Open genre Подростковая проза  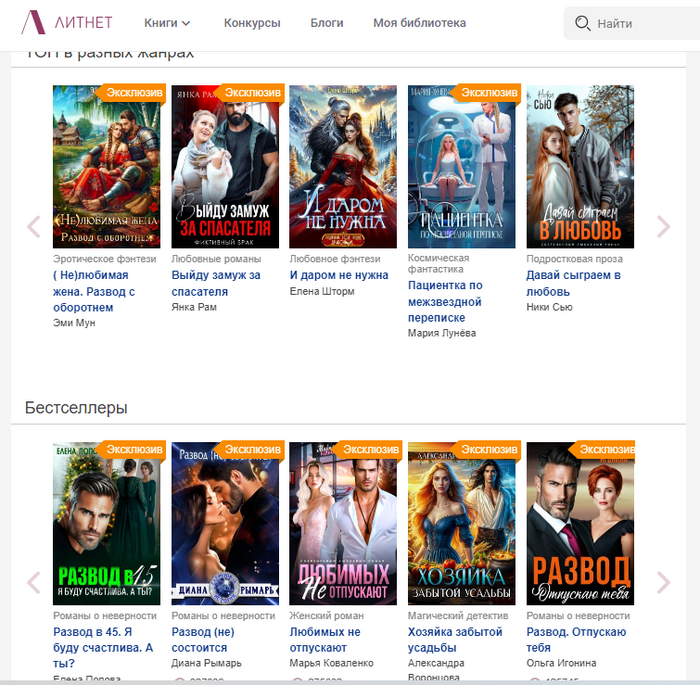pyautogui.click(x=574, y=259)
